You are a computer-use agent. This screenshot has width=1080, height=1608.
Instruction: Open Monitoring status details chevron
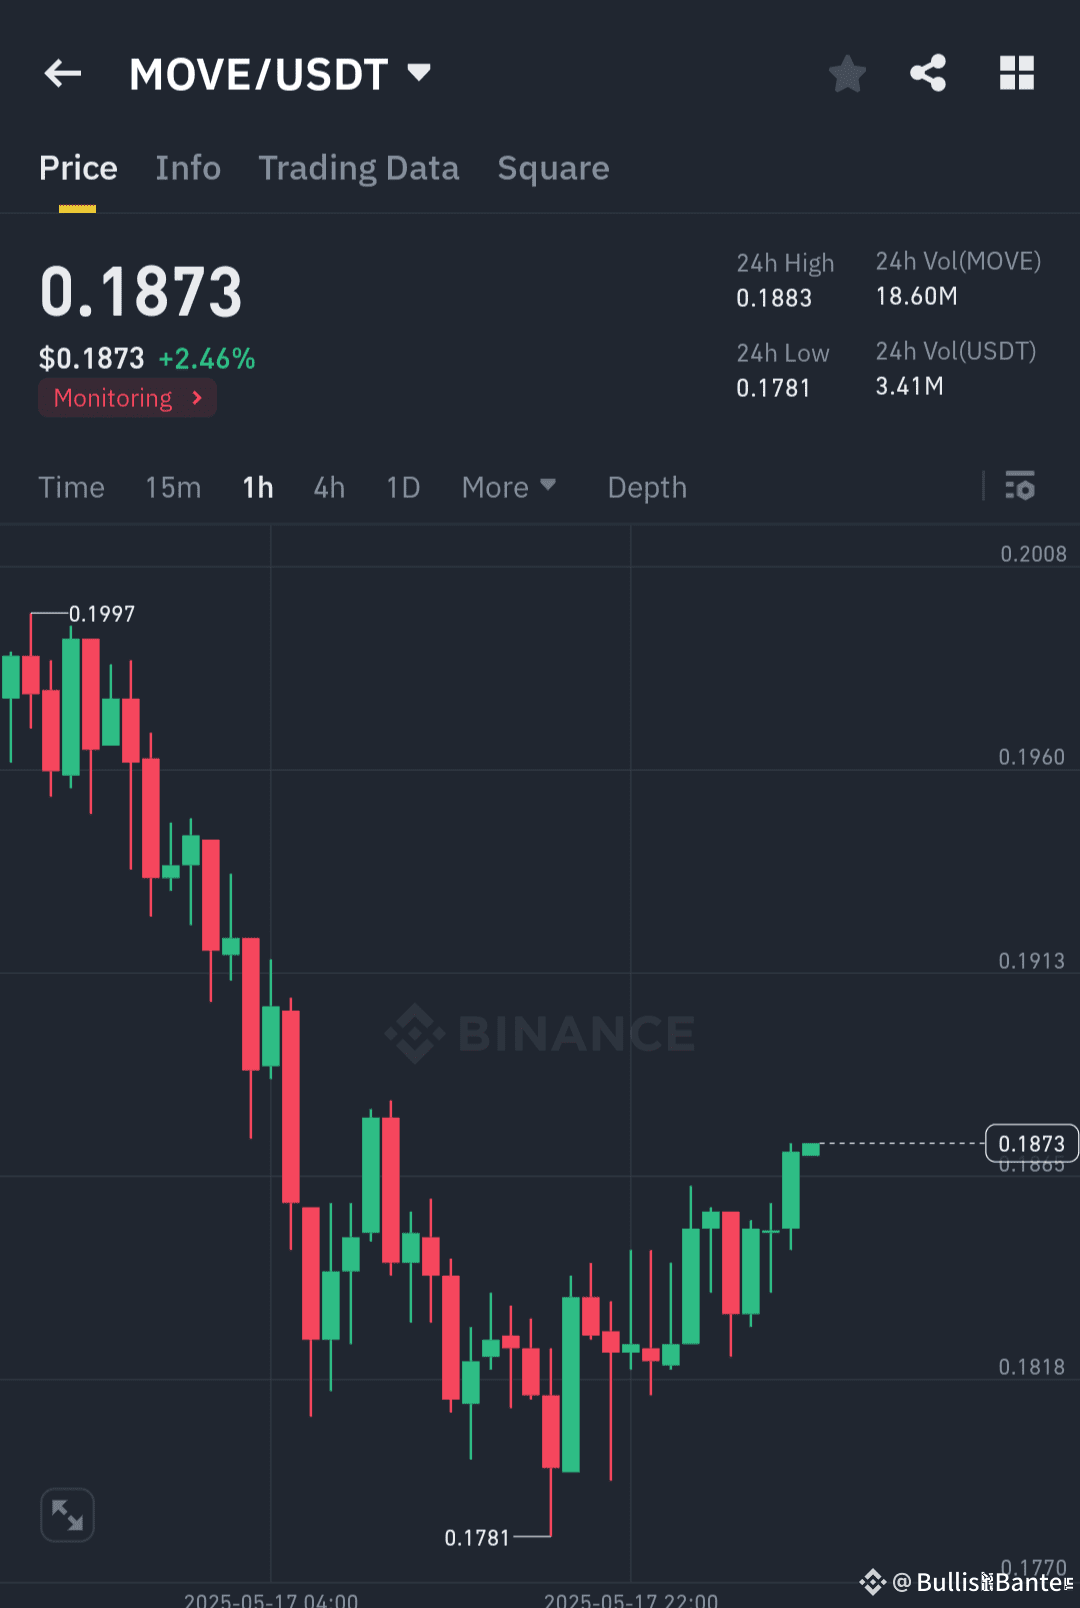point(196,397)
